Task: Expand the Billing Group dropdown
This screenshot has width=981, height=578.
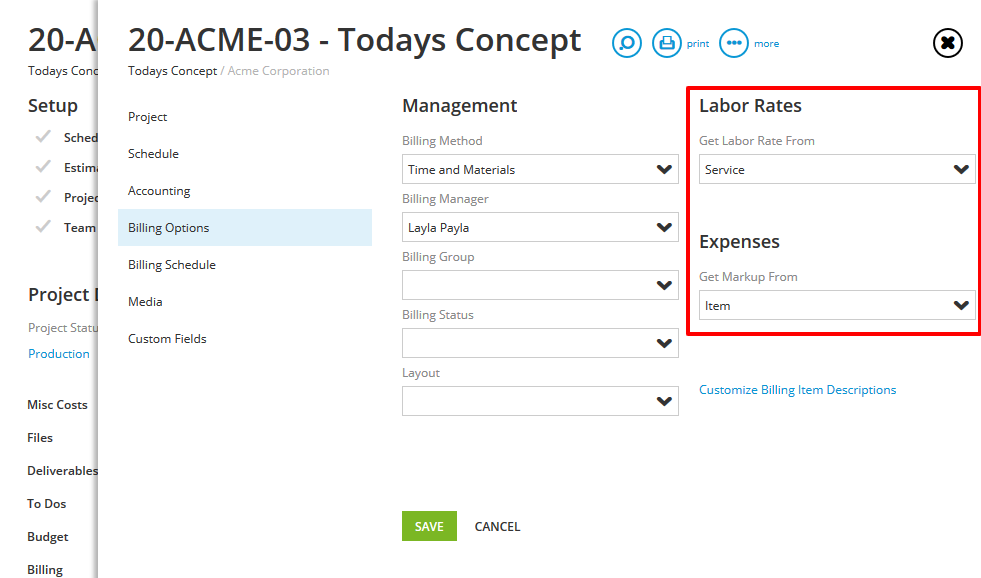Action: 540,285
